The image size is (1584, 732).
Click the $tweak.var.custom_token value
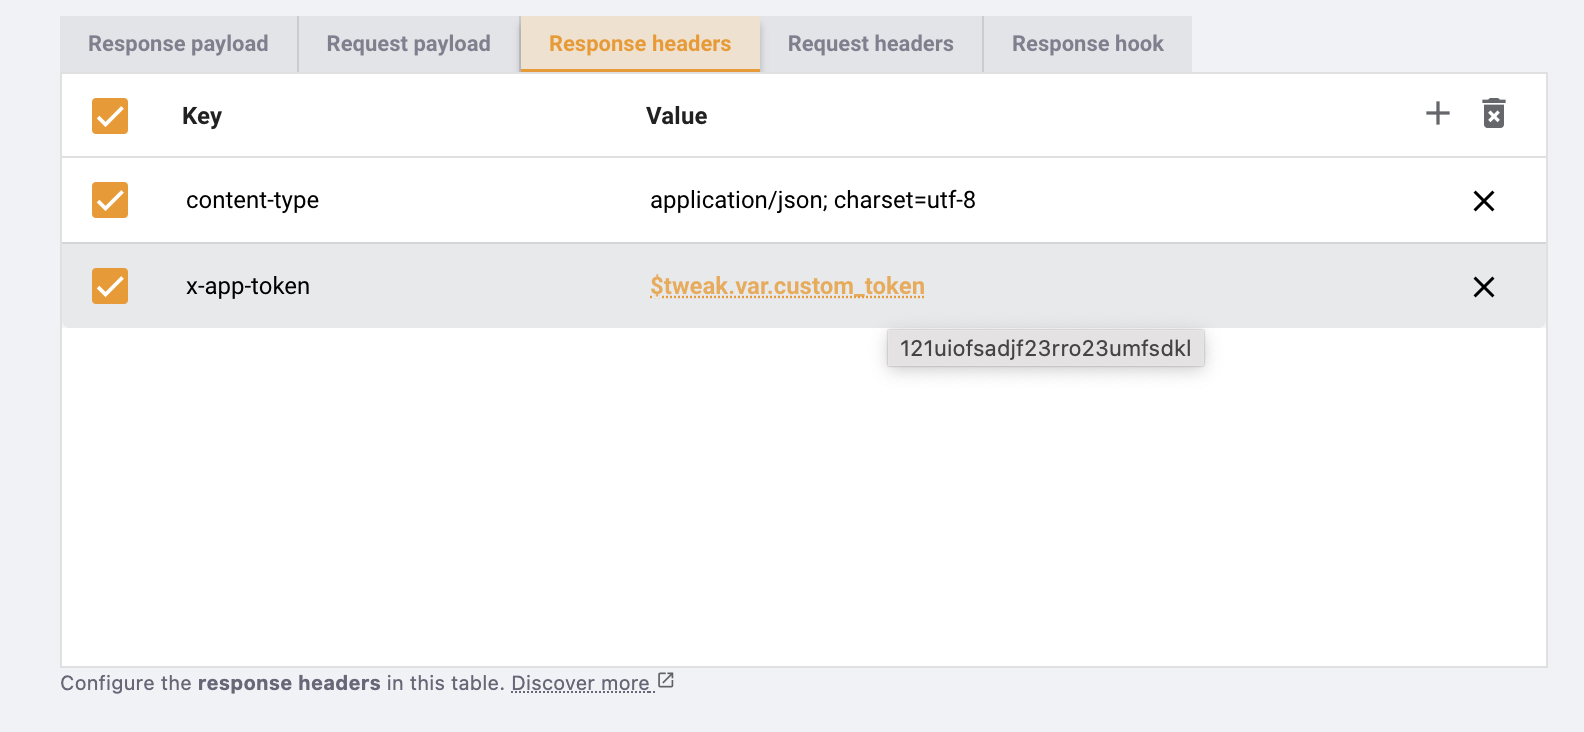(787, 286)
